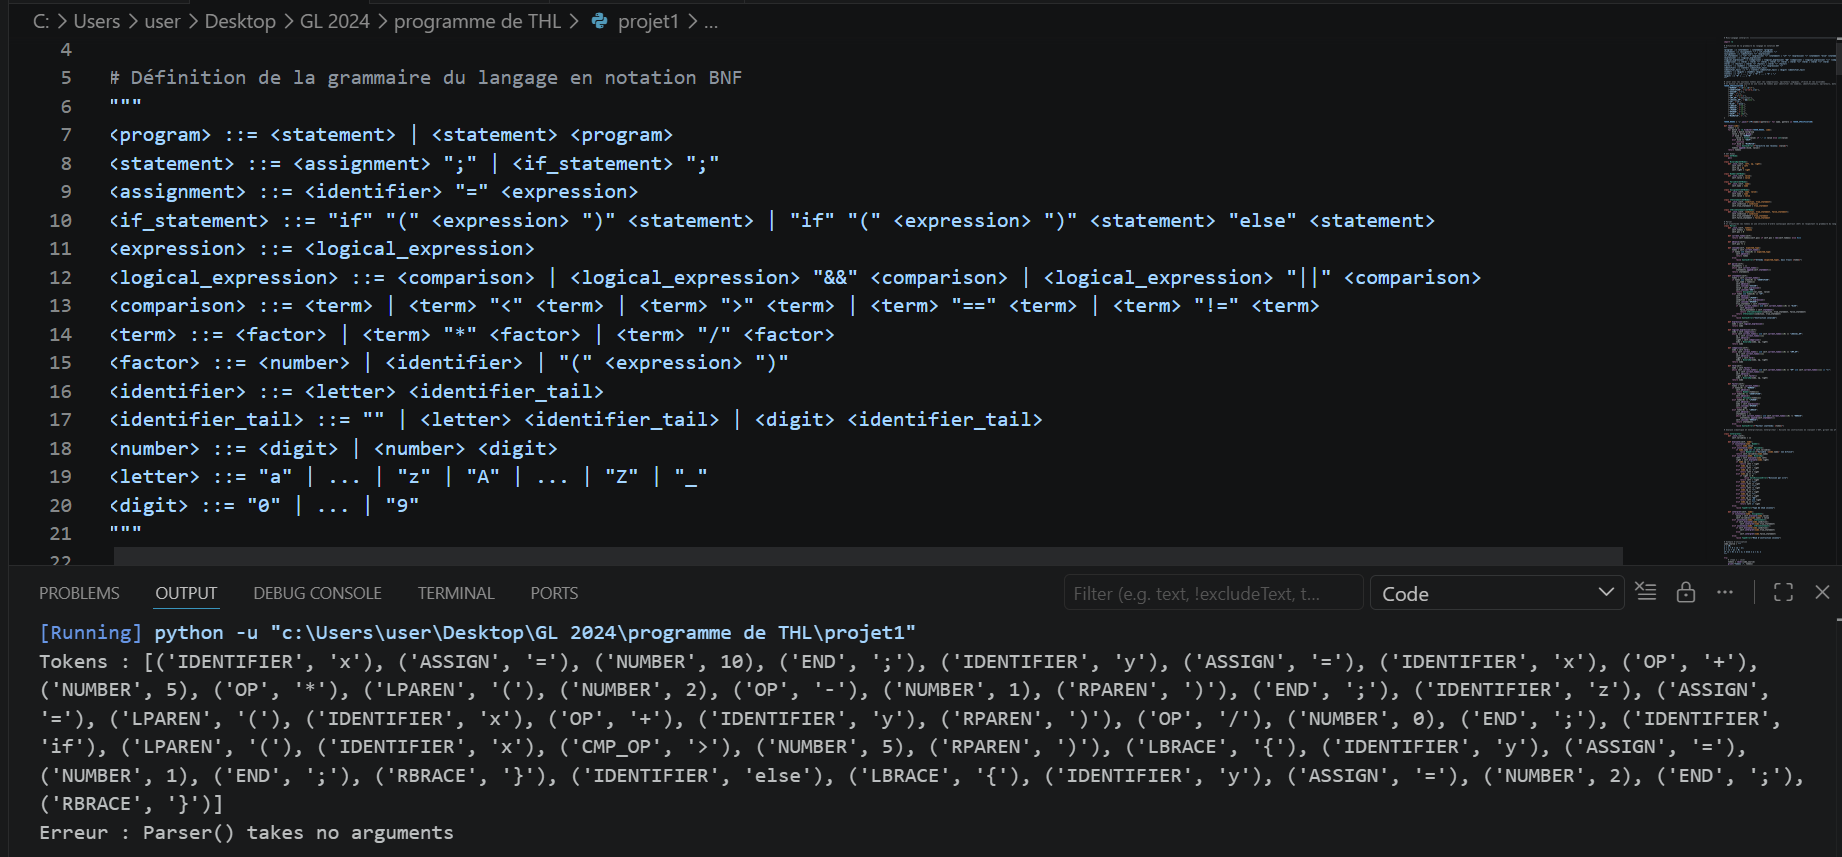
Task: Click the projet1 Python file icon in breadcrumb
Action: [x=600, y=21]
